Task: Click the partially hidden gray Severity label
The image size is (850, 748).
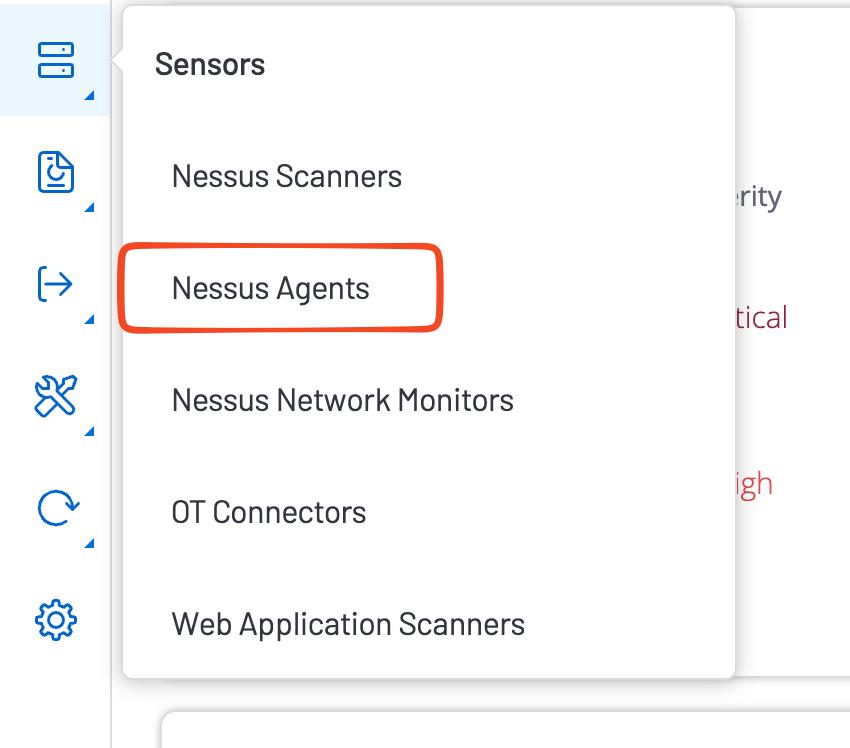Action: point(758,197)
